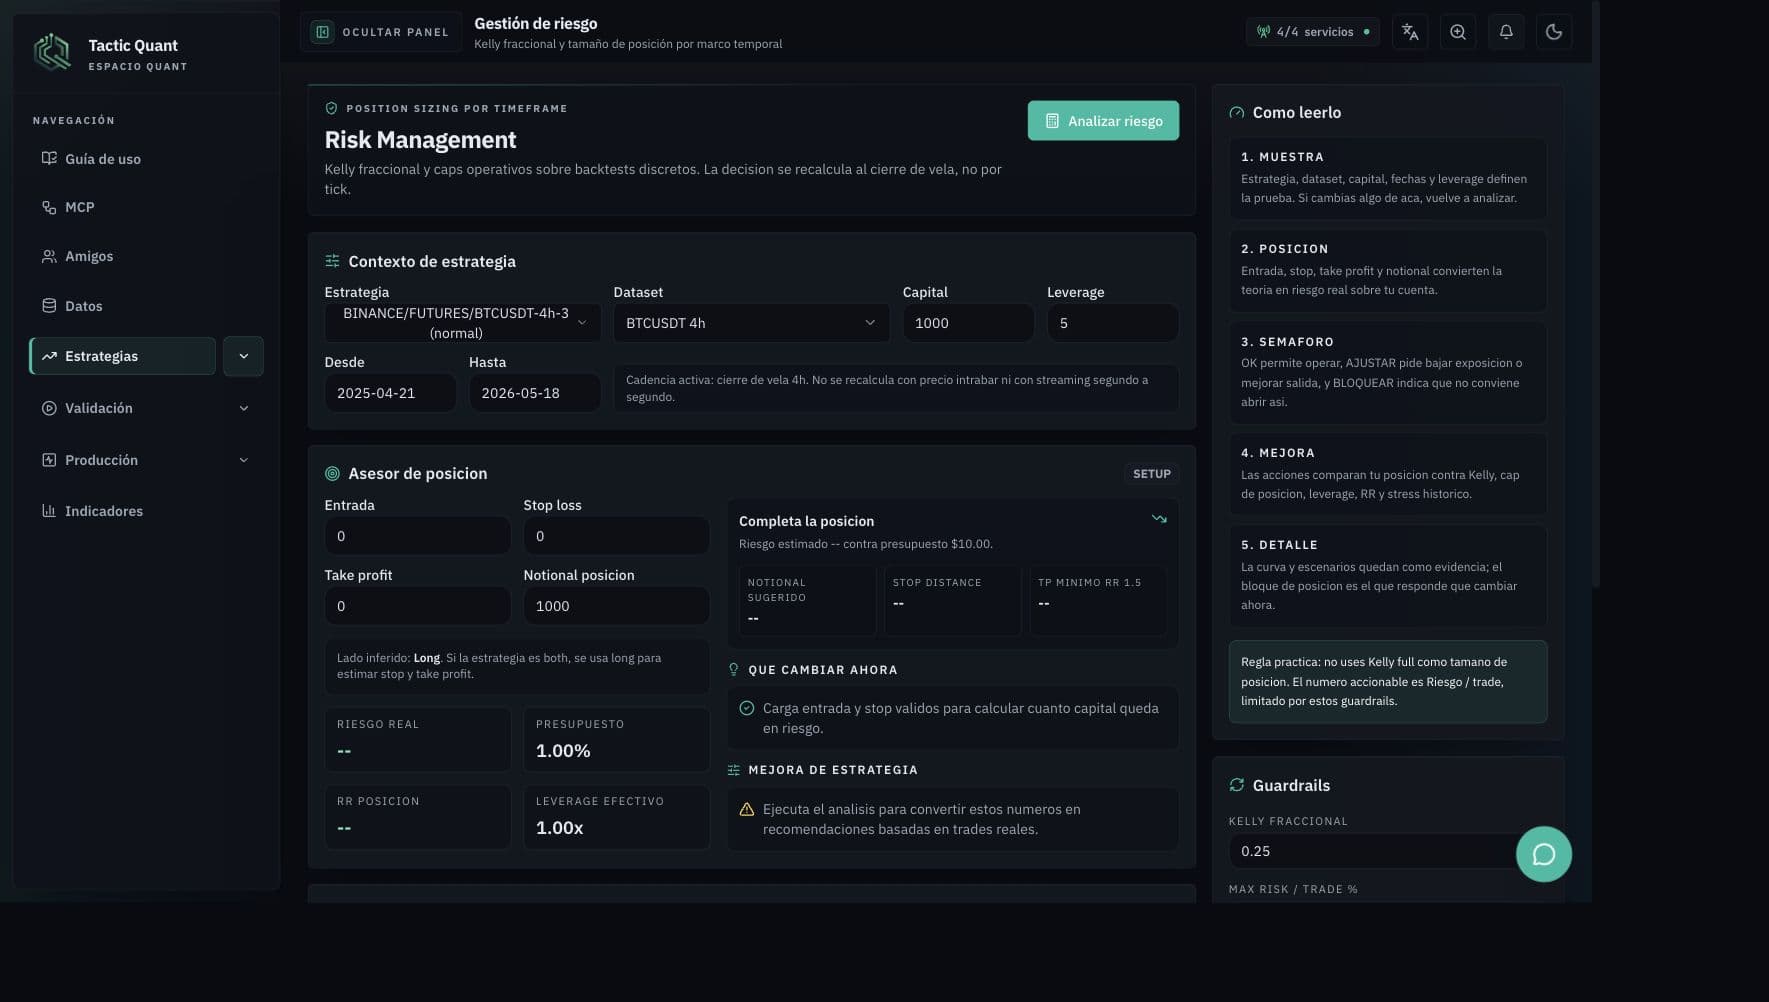Click the TP MINIMO RR 1.5 tile
The height and width of the screenshot is (1002, 1769).
click(x=1098, y=601)
